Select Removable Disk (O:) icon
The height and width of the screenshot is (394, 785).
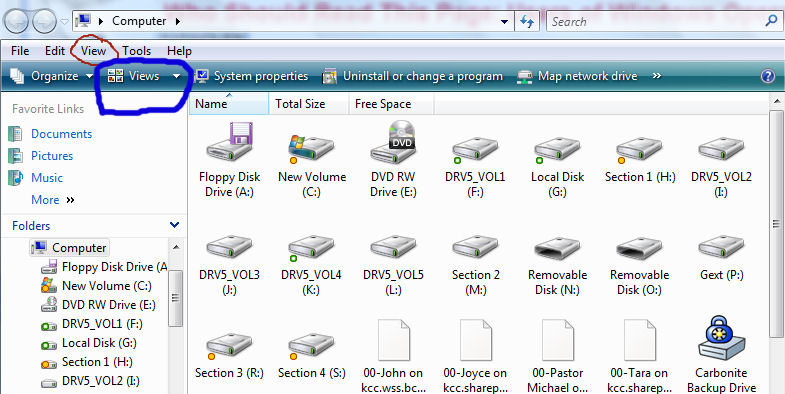(639, 247)
